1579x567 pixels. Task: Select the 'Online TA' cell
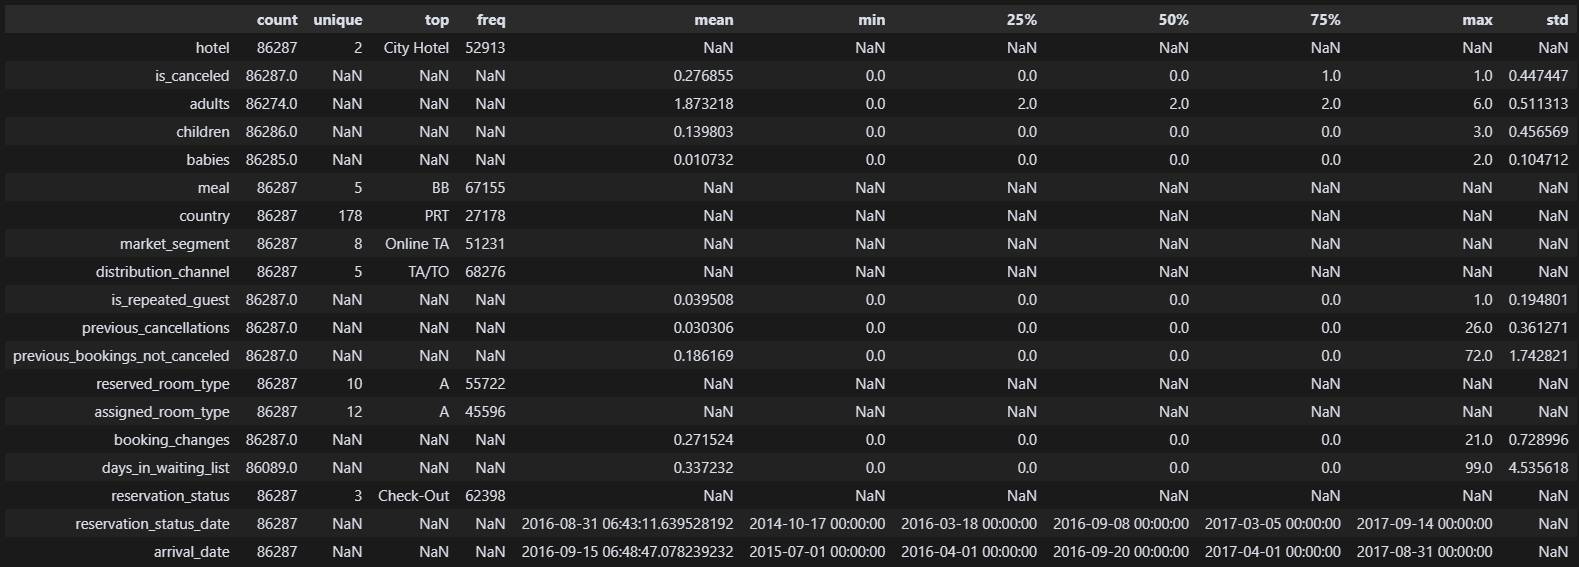pos(417,244)
